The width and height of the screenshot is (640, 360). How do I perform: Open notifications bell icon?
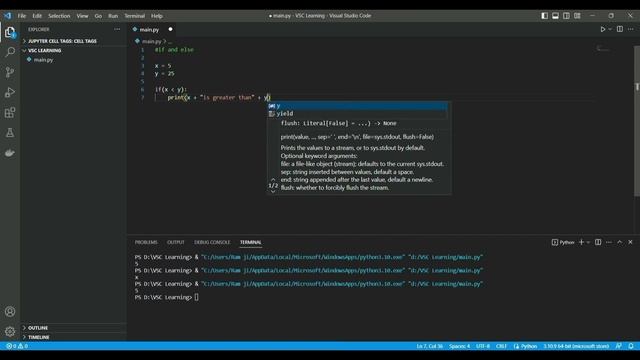pyautogui.click(x=631, y=346)
